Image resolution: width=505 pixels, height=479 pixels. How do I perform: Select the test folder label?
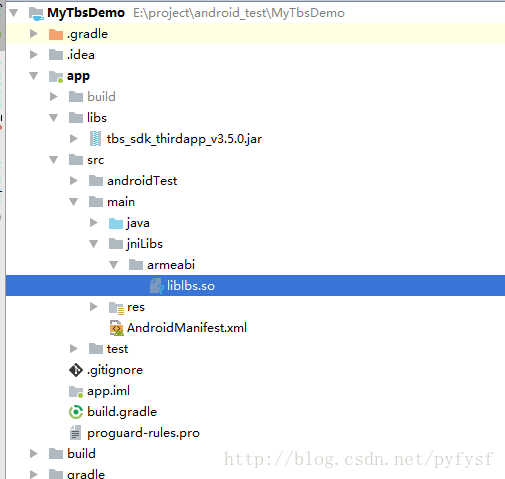tap(117, 349)
